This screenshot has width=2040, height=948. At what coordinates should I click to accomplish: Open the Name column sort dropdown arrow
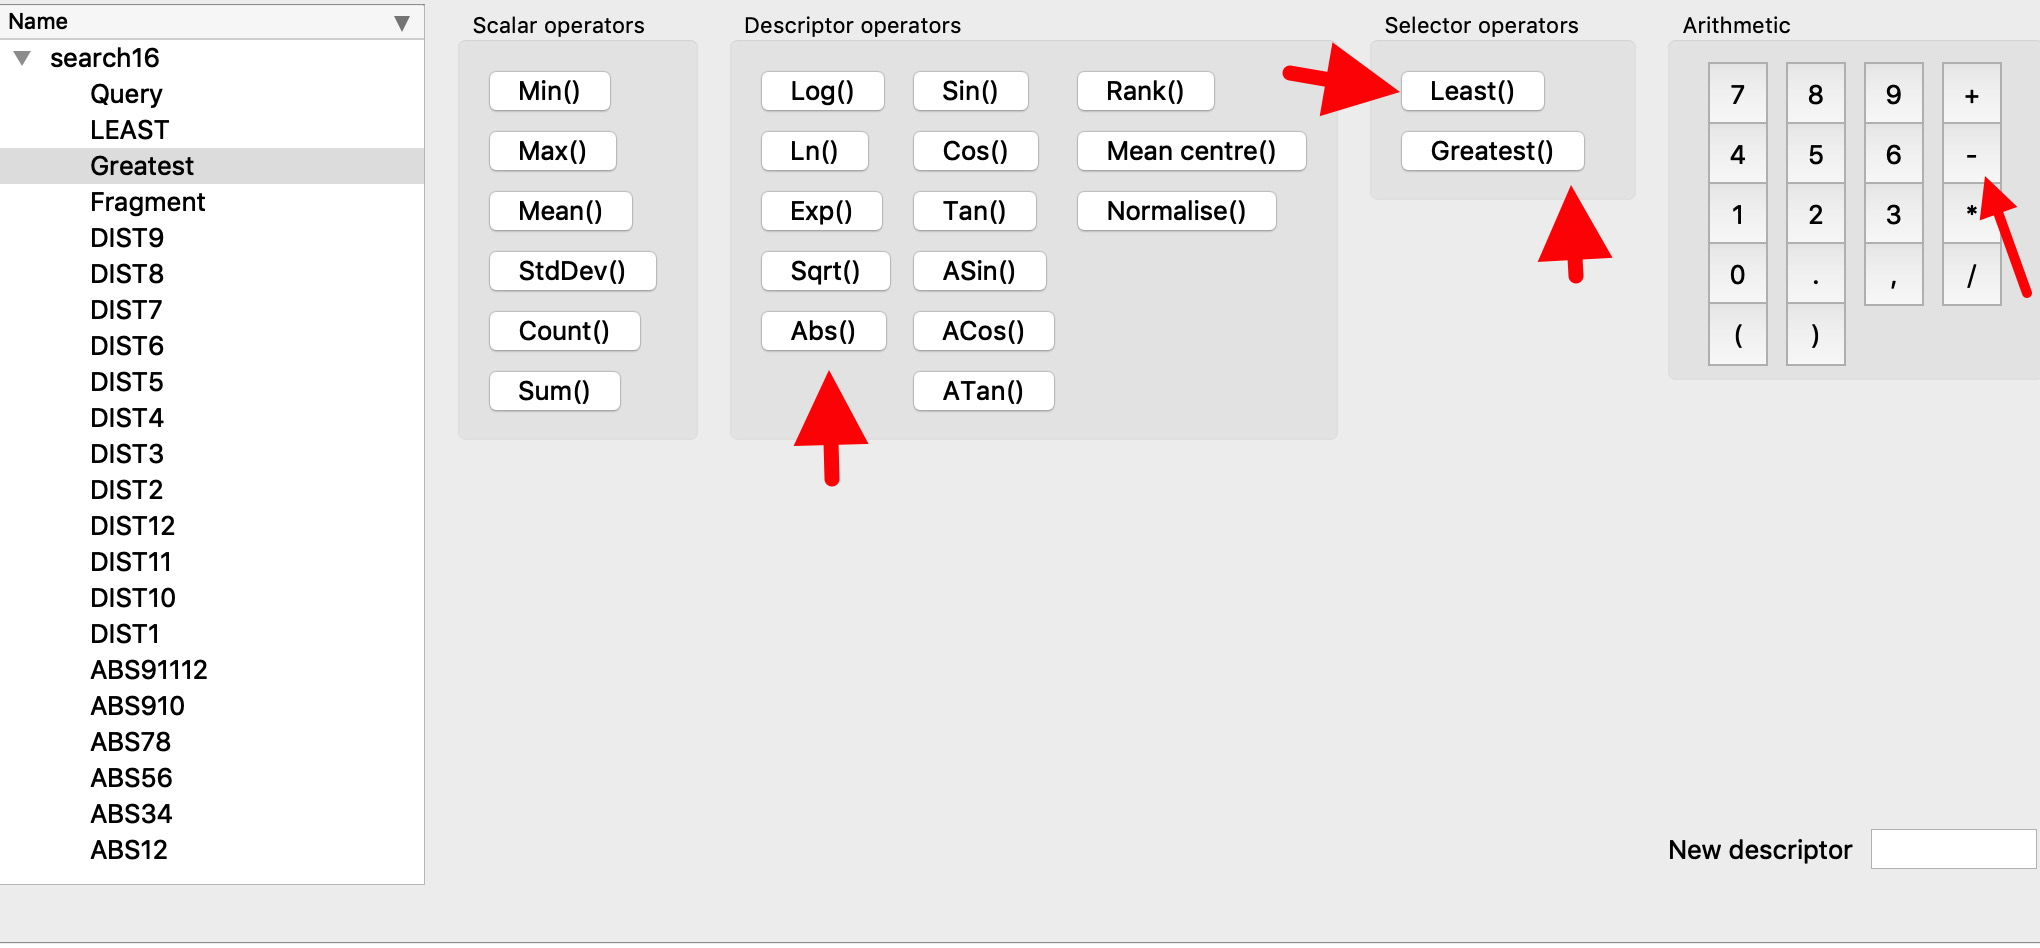point(401,22)
